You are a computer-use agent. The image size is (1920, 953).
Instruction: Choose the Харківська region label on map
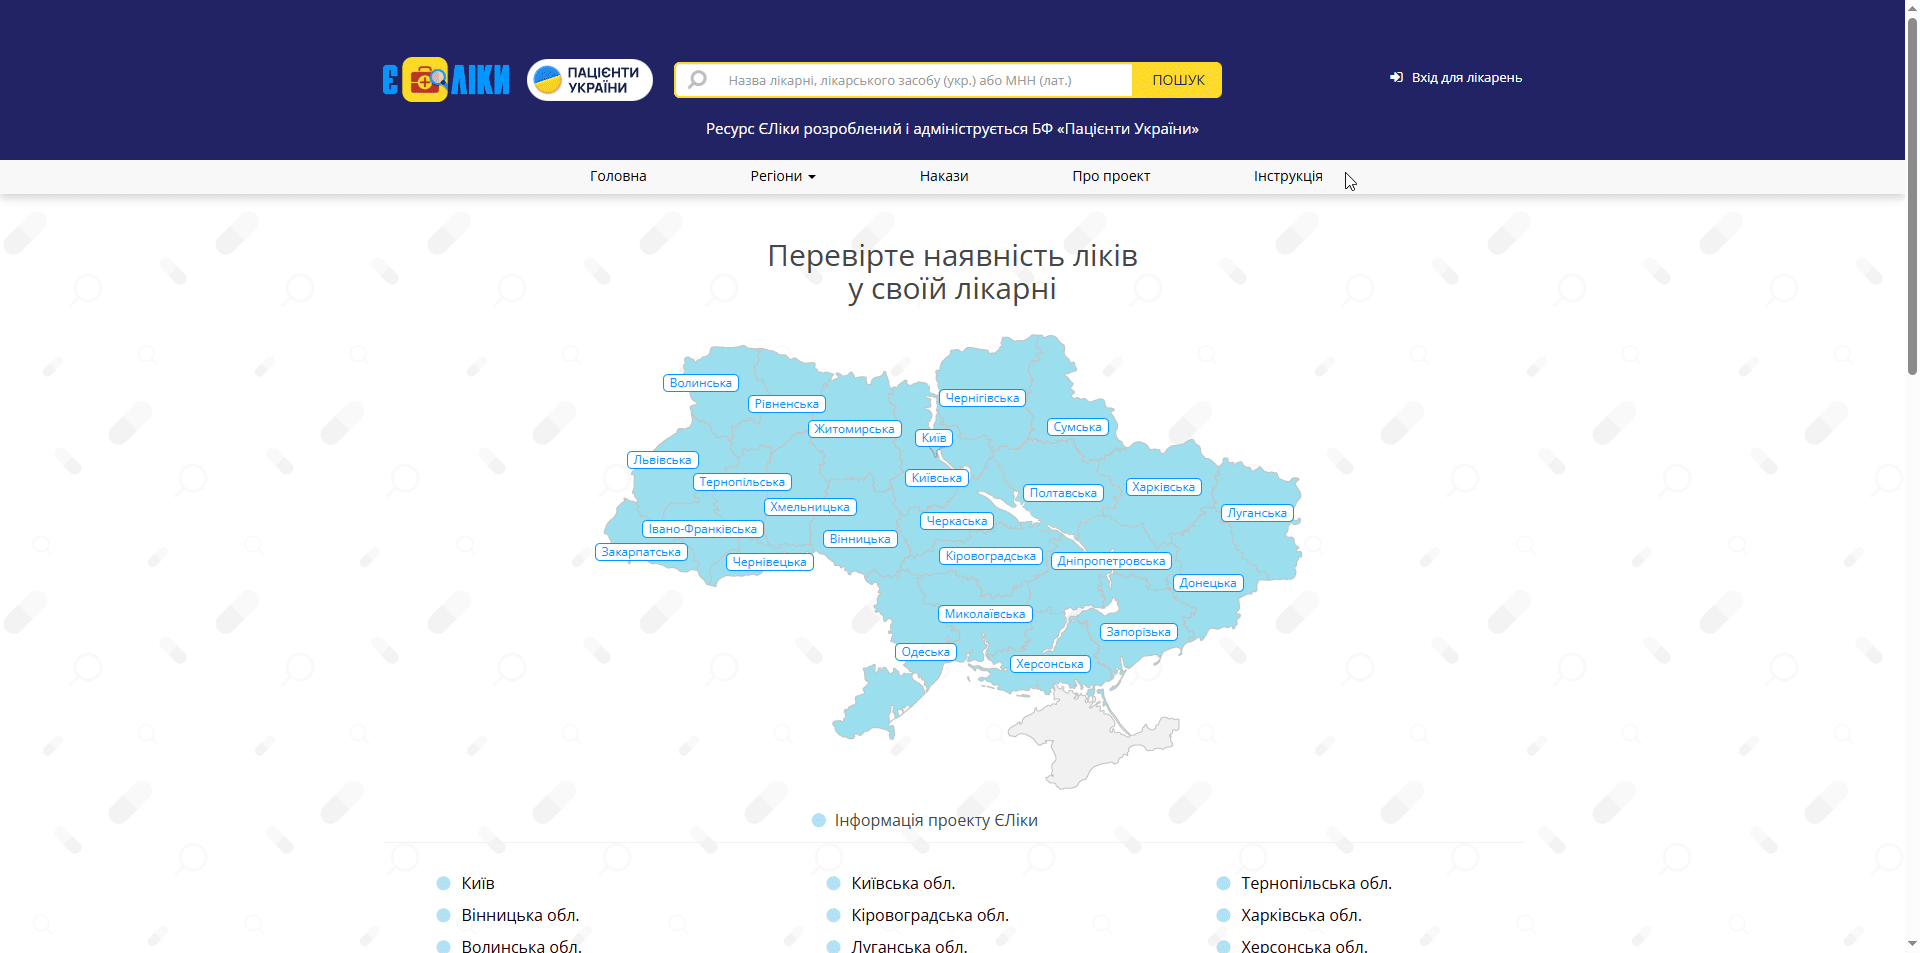point(1163,487)
